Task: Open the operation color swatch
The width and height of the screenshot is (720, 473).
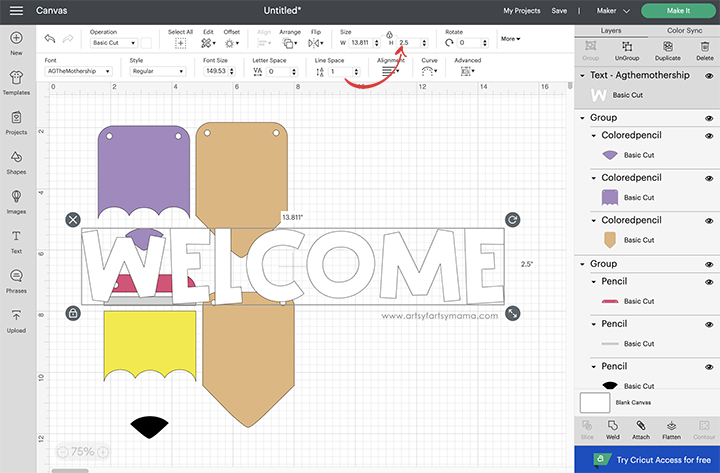Action: (x=146, y=43)
